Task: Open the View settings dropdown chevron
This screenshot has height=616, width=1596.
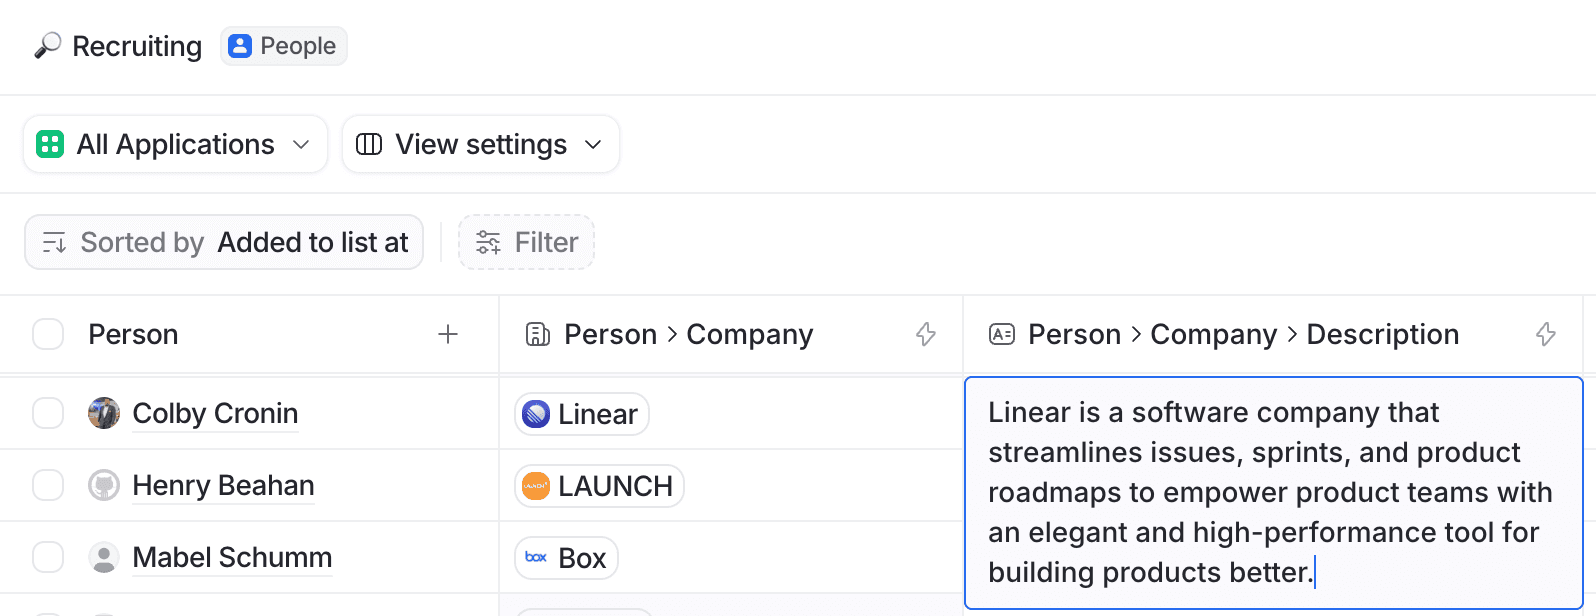Action: tap(593, 144)
